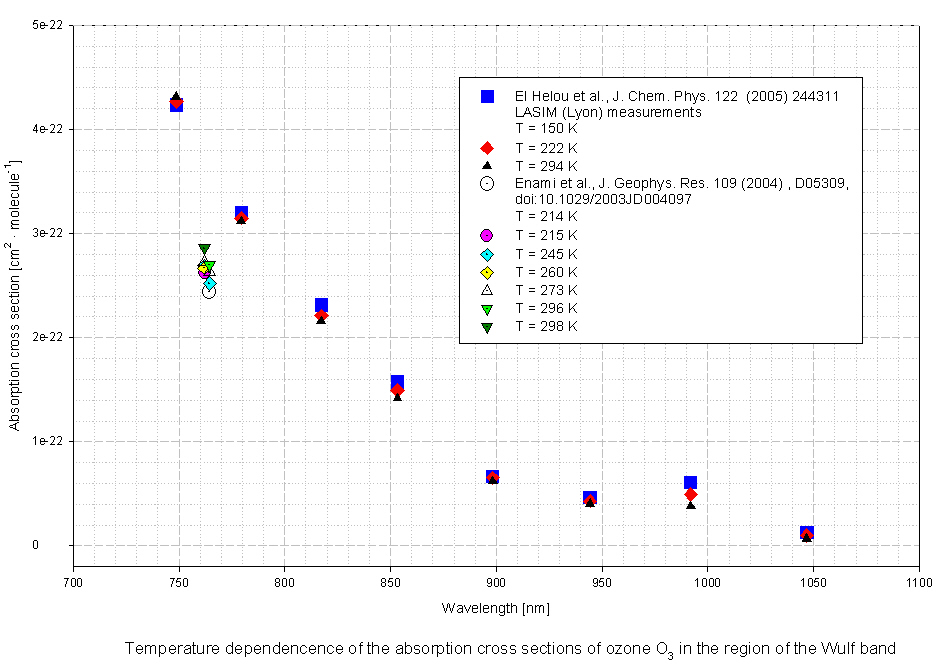
Task: Click the open circle Enami legend marker
Action: [x=487, y=183]
